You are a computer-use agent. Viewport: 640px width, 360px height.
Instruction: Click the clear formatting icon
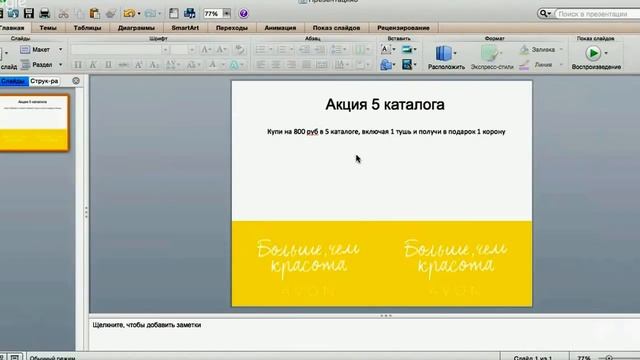[240, 50]
